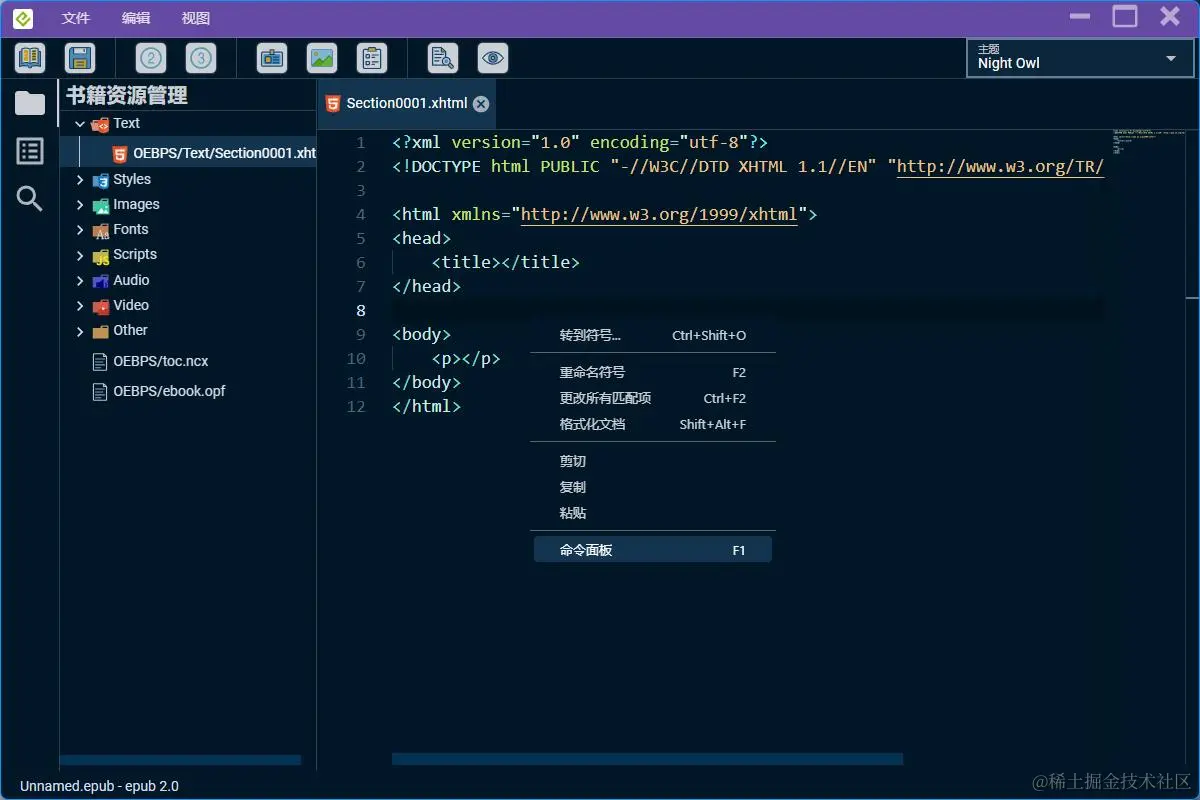Choose 复制 from context menu
The height and width of the screenshot is (800, 1200).
coord(653,488)
